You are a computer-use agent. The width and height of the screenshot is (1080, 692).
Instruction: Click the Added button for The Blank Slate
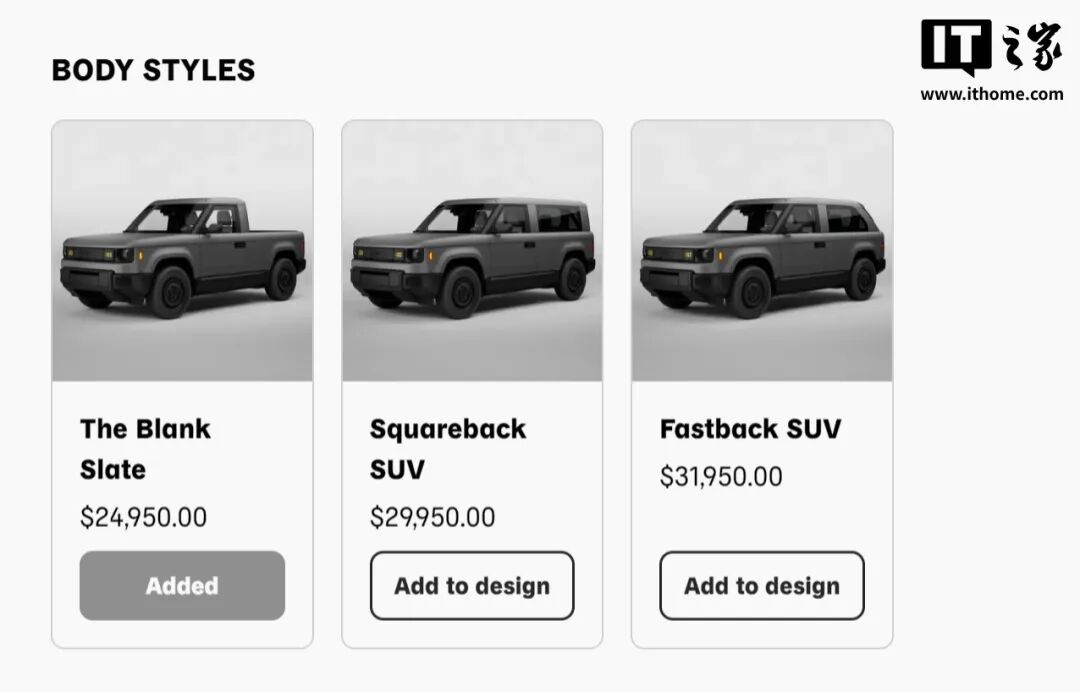182,585
